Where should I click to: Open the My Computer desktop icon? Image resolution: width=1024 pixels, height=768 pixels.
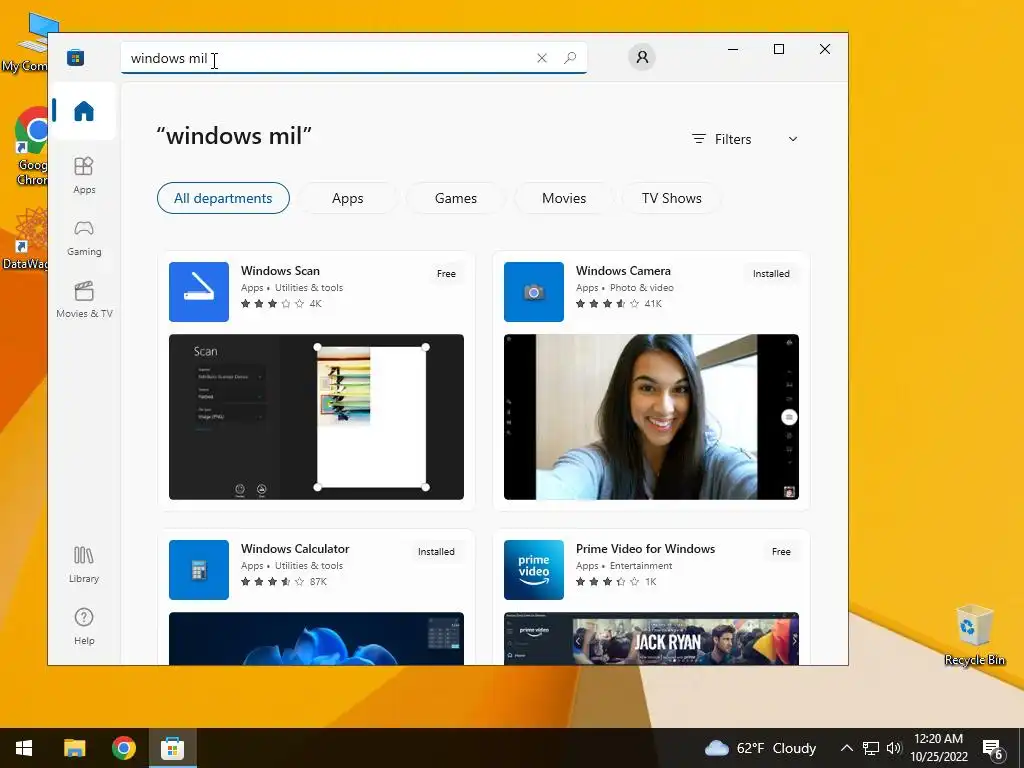point(26,42)
